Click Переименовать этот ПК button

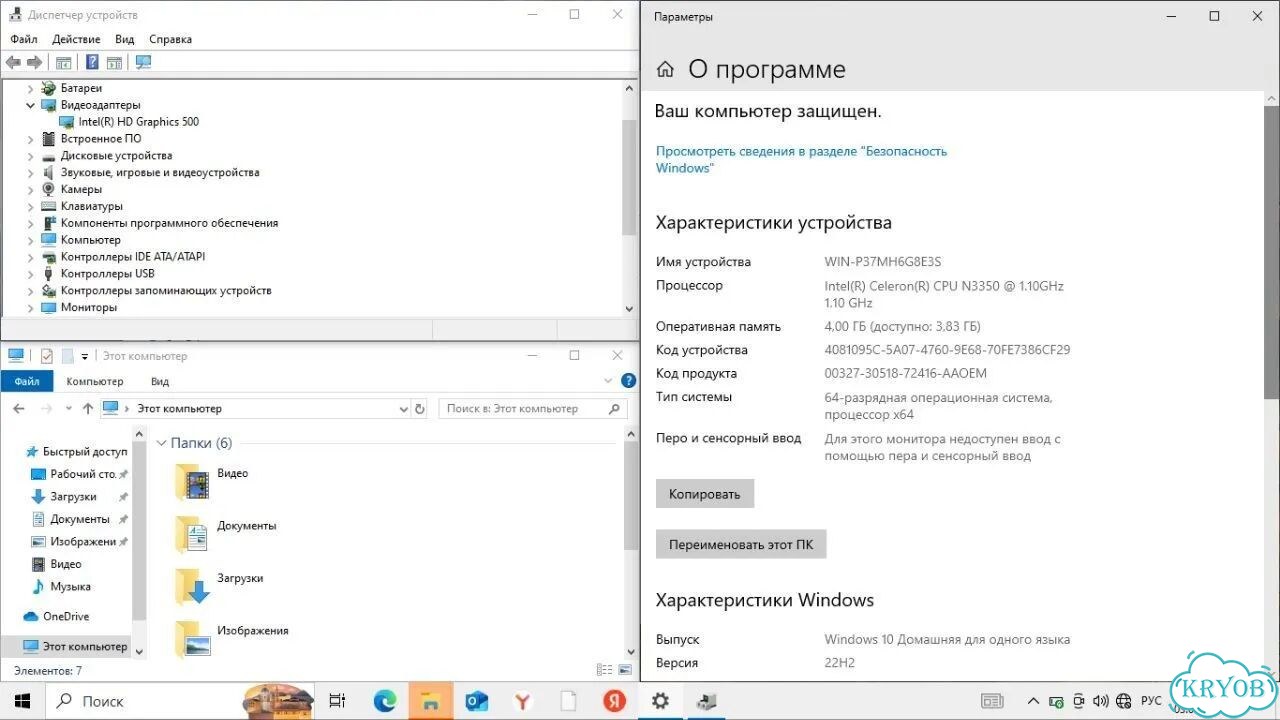[x=741, y=545]
